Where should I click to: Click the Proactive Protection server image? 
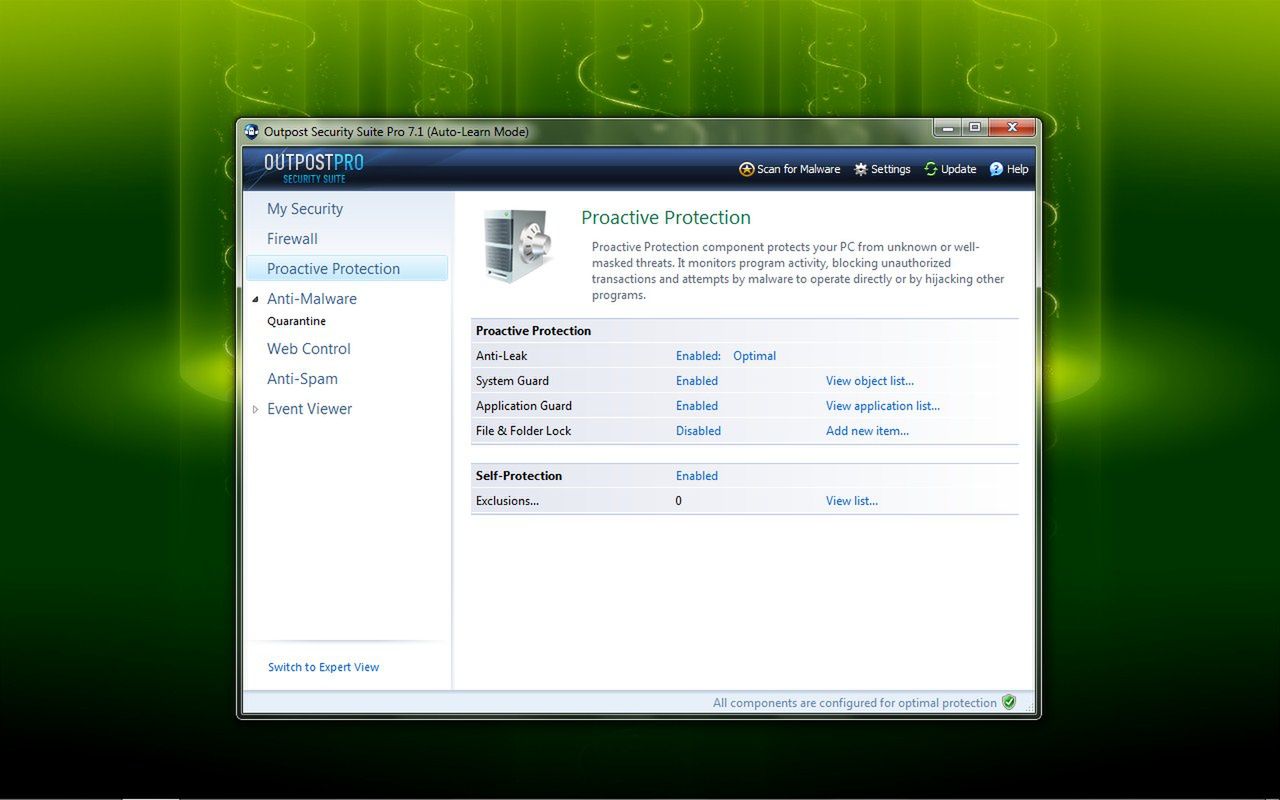[517, 245]
